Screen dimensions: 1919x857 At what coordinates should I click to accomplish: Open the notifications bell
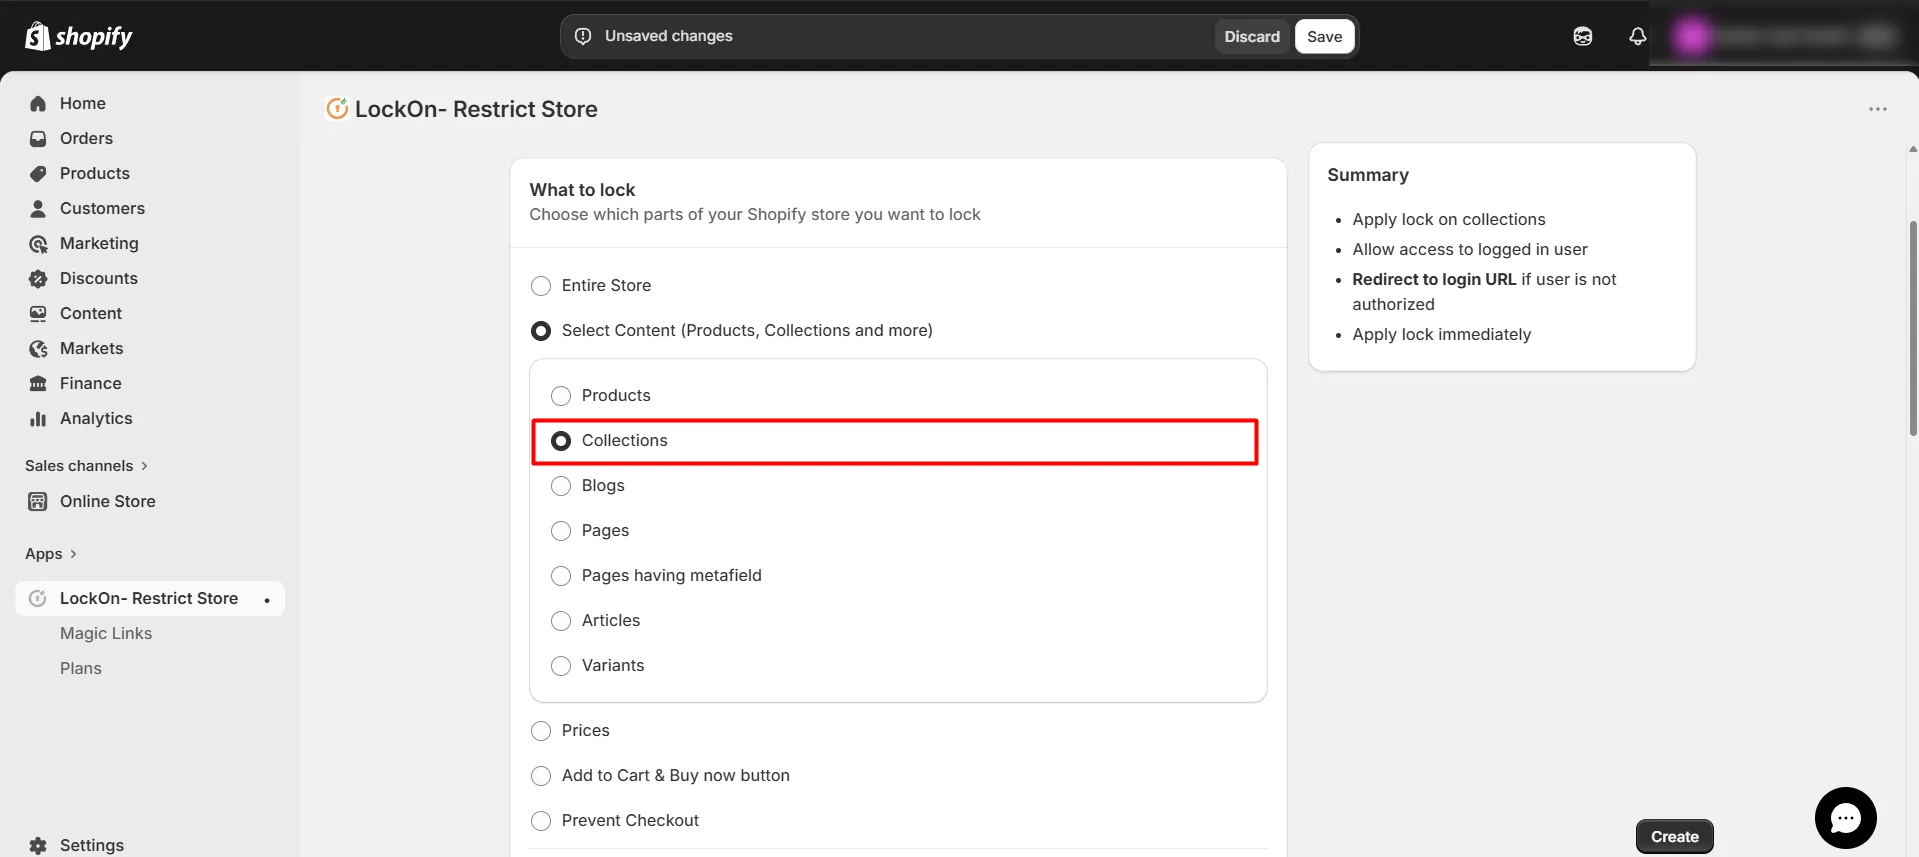[x=1637, y=36]
